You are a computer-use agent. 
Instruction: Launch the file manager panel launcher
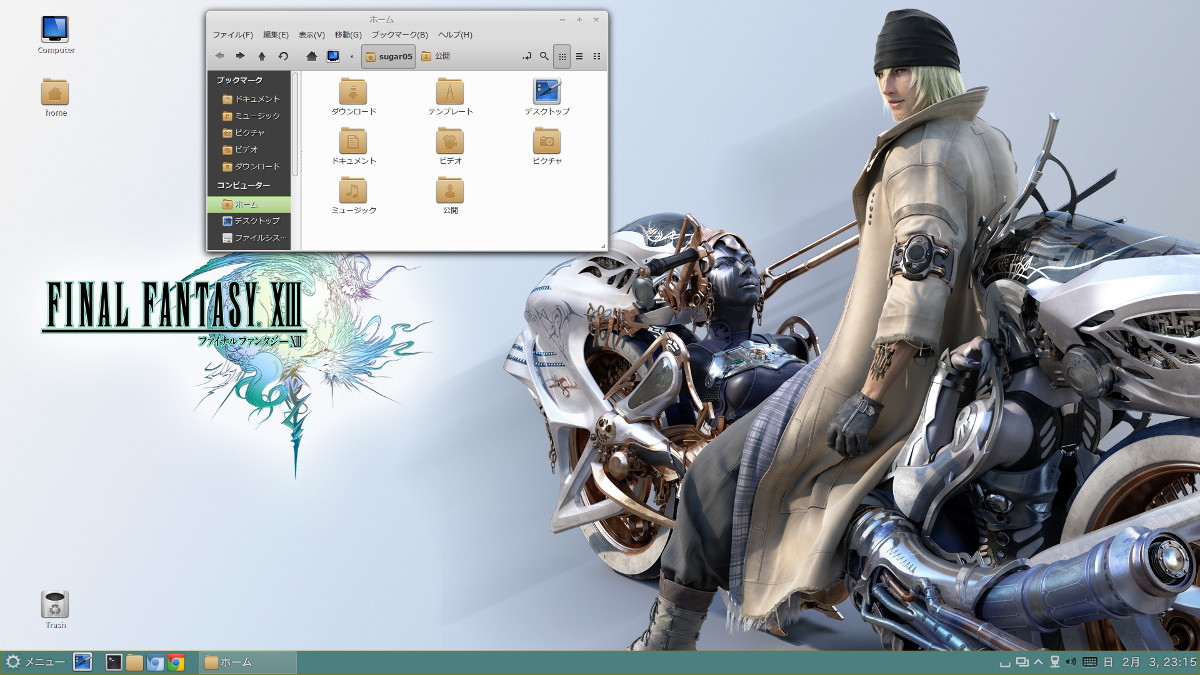click(135, 662)
